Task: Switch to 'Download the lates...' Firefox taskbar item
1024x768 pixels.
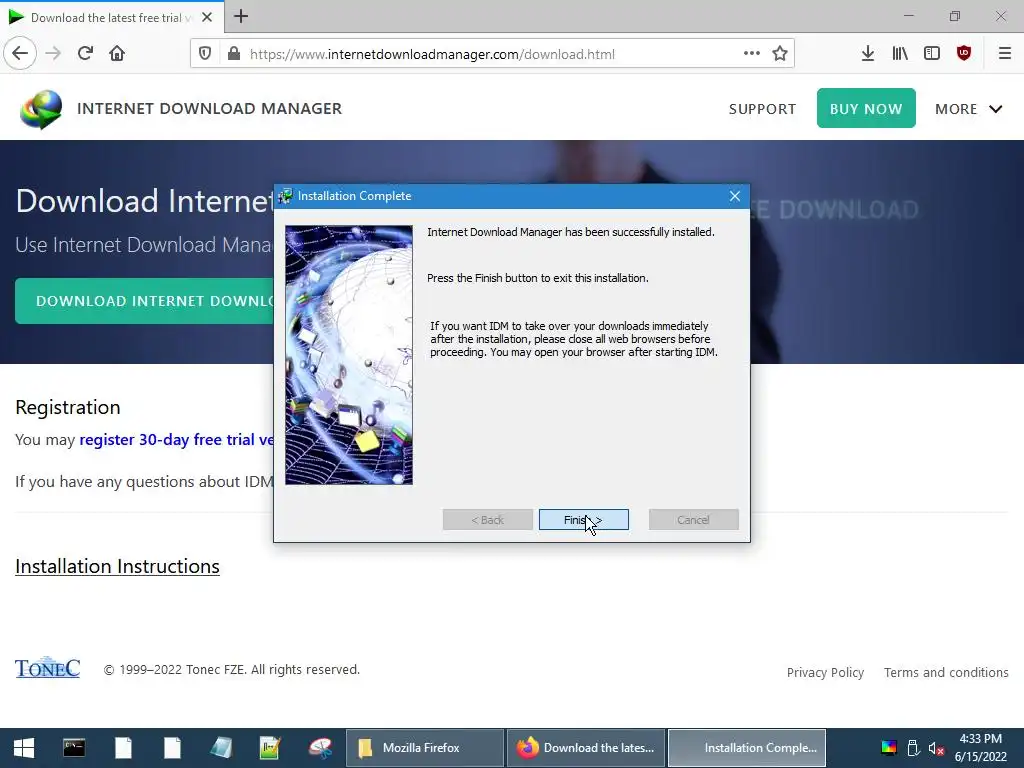Action: (586, 748)
